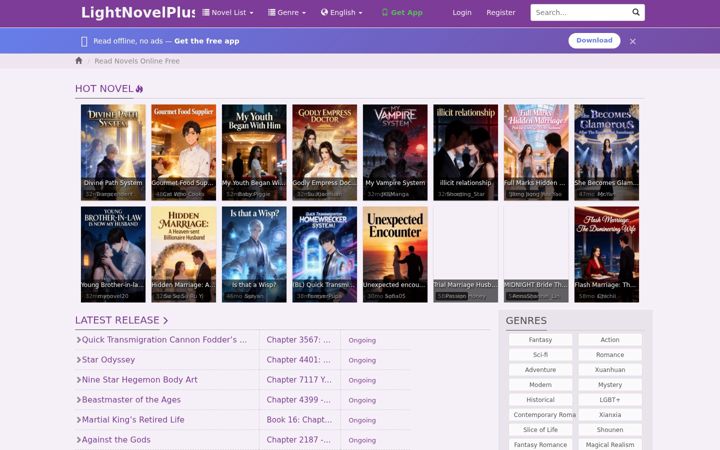Open Quick Transmigration Cannon Fodder's novel
Screen dimensions: 720x450
pyautogui.click(x=164, y=340)
